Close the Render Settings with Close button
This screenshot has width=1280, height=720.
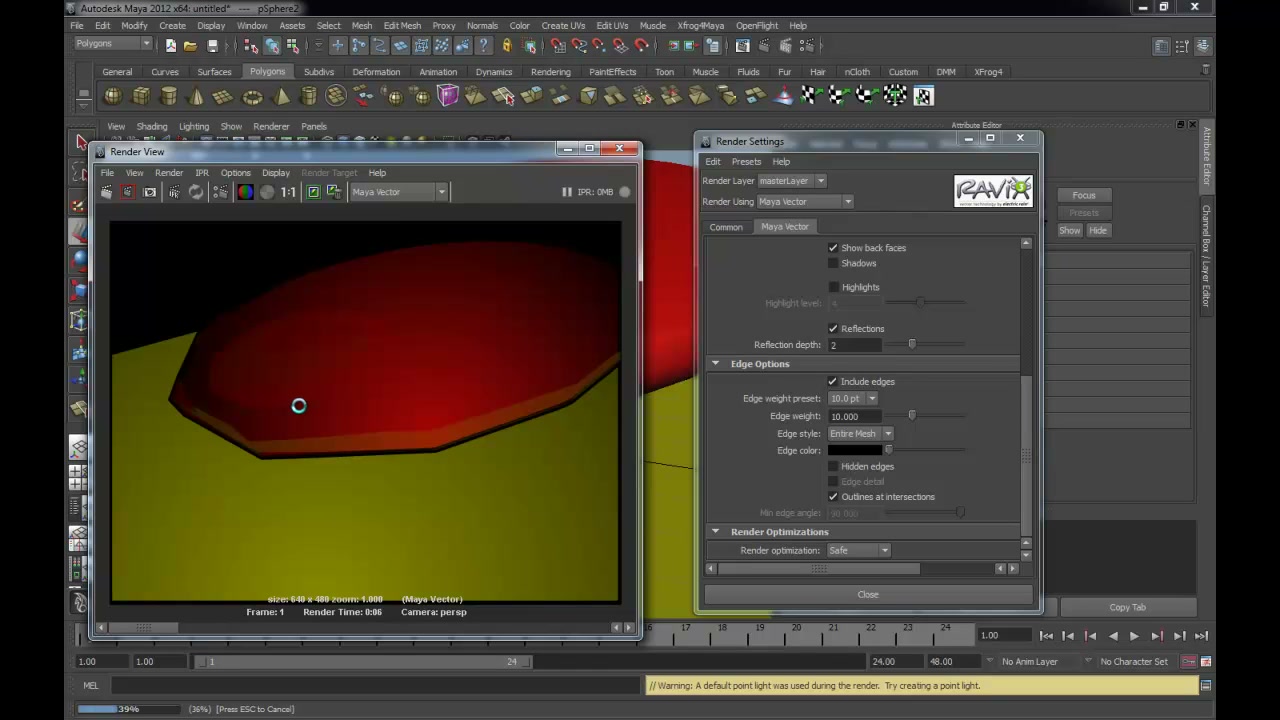pos(868,595)
